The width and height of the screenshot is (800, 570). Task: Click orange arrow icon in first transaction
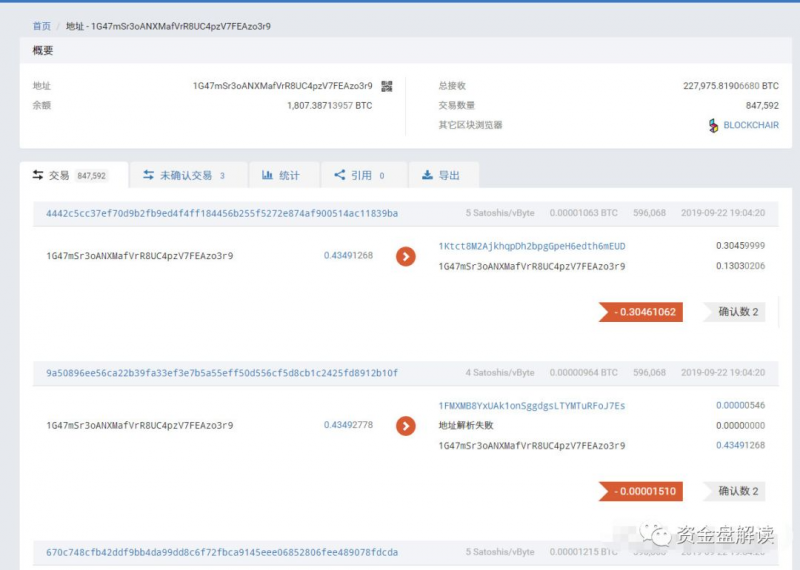coord(406,256)
